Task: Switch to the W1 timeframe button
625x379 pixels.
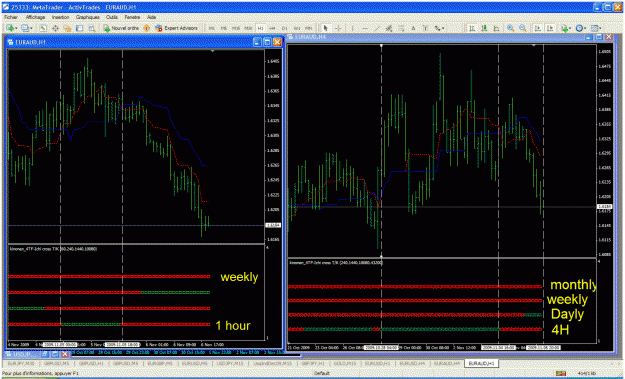Action: (297, 28)
